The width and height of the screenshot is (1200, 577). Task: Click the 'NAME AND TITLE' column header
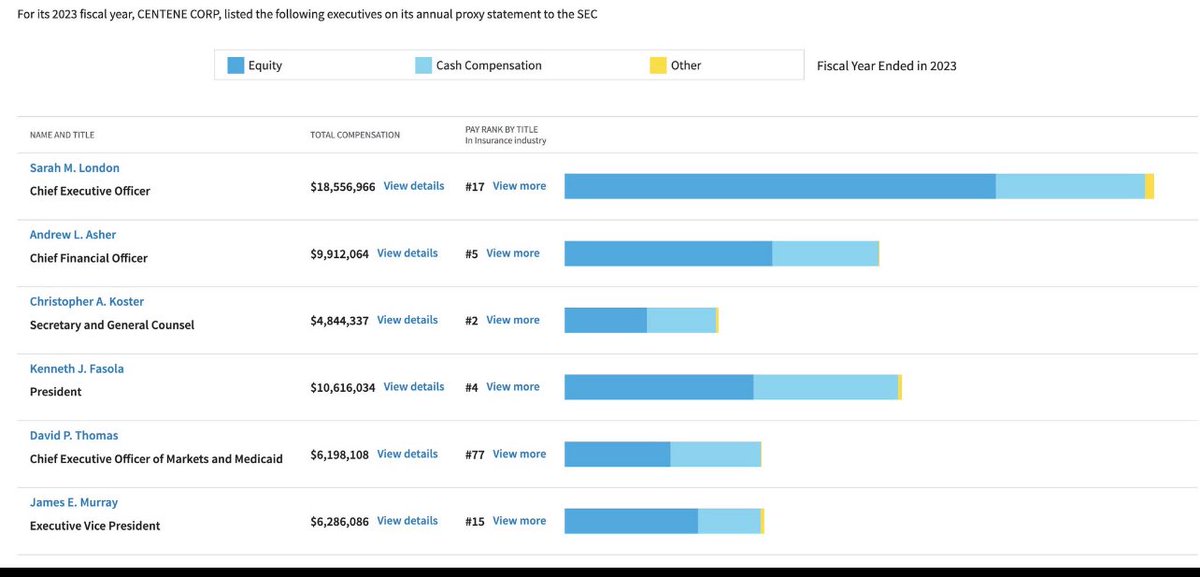coord(62,135)
